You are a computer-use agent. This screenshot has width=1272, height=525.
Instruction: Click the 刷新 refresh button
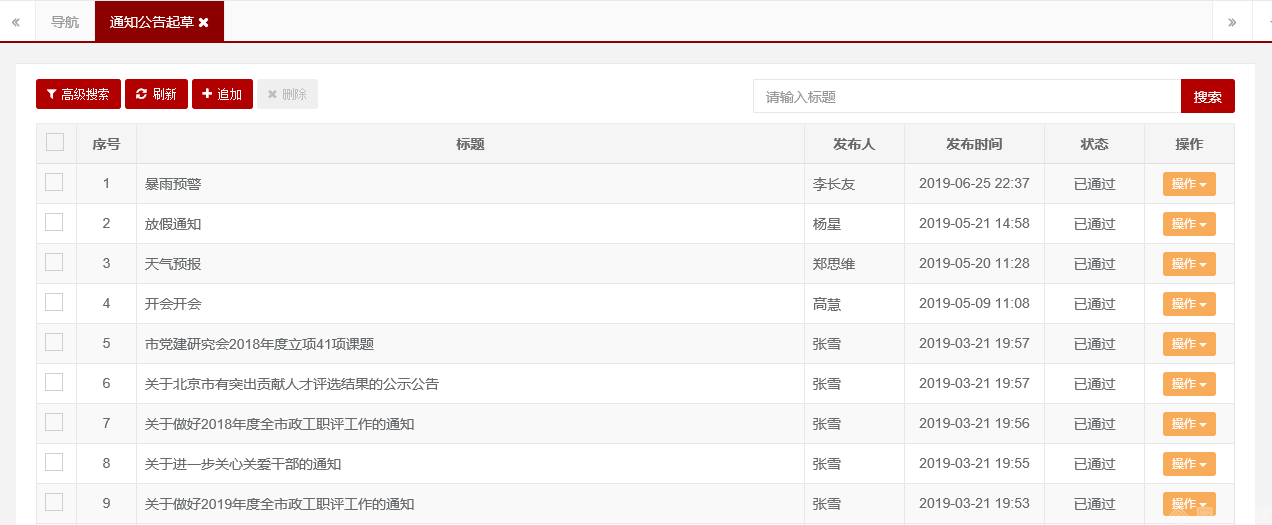tap(156, 94)
